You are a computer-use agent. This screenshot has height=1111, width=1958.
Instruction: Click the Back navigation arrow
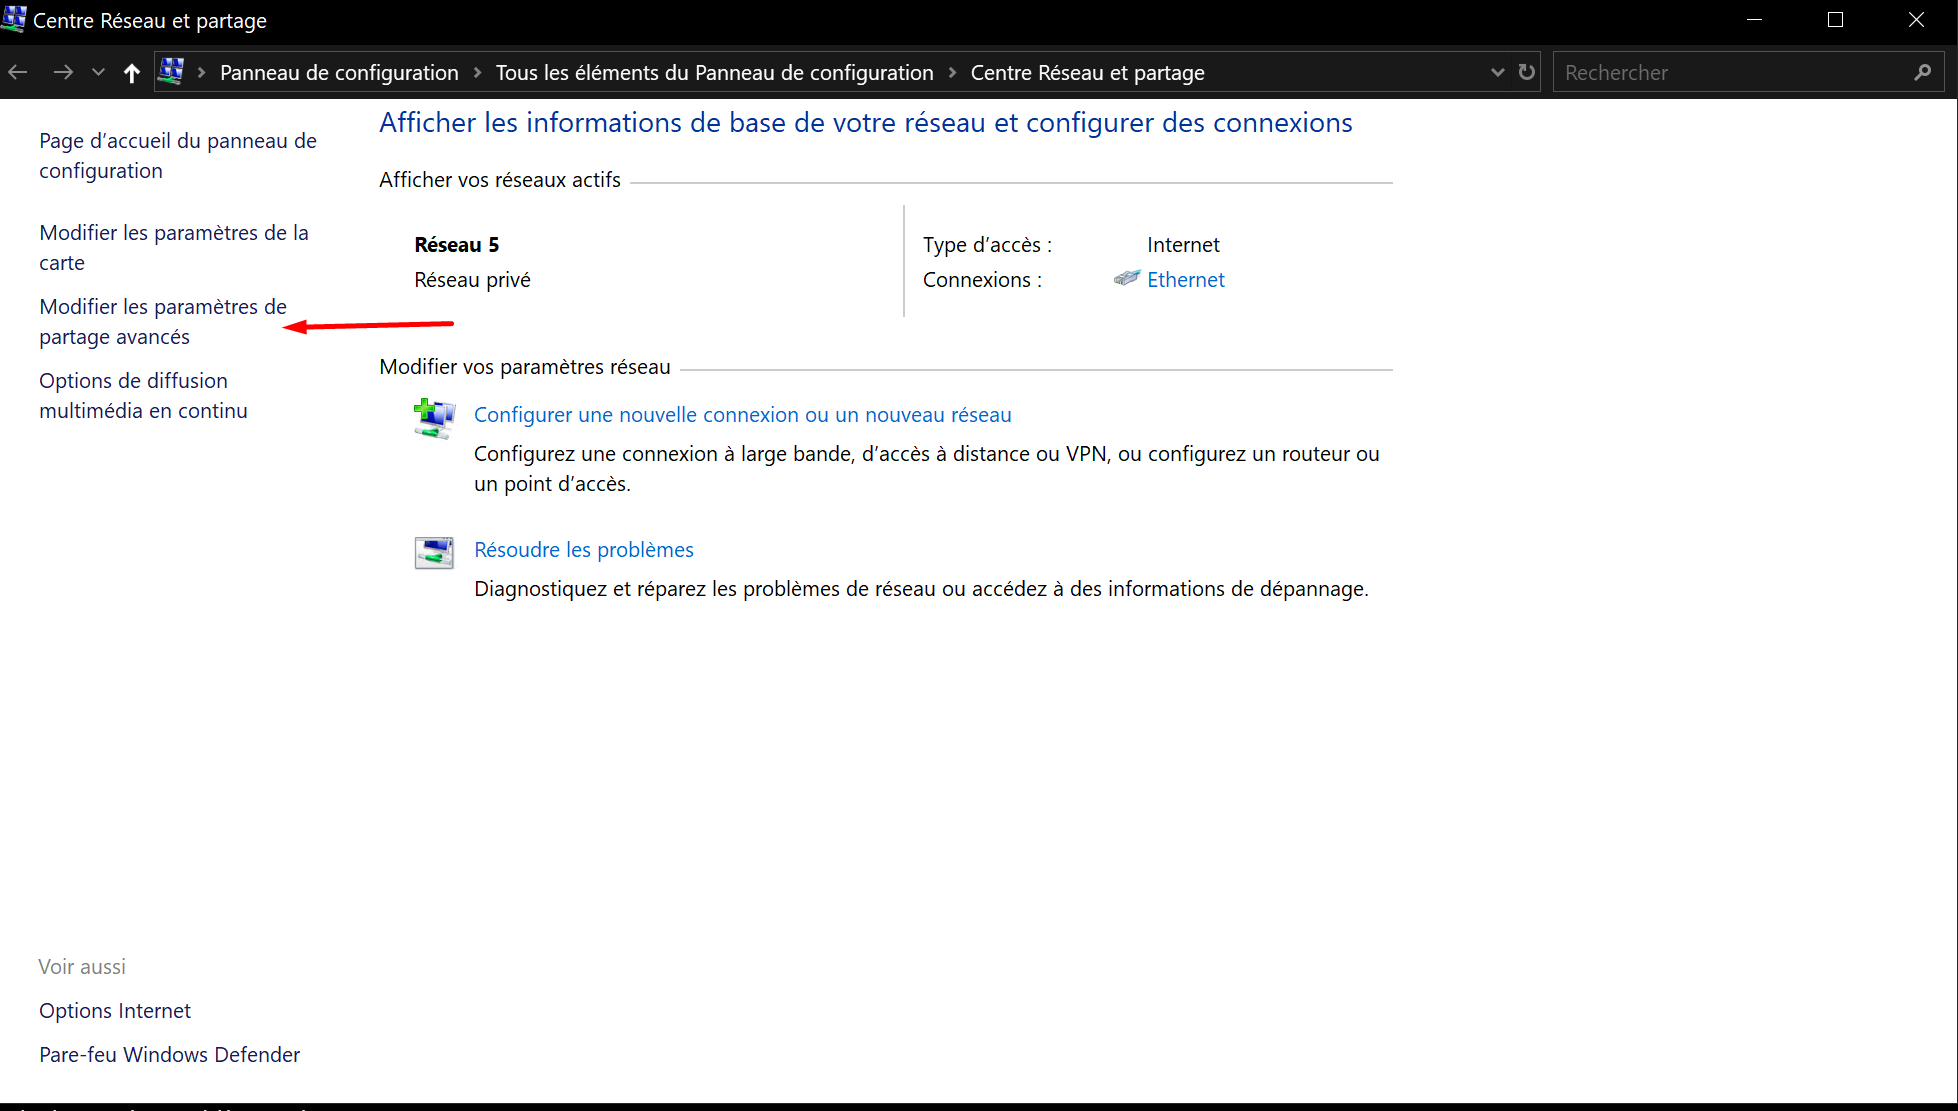[18, 72]
